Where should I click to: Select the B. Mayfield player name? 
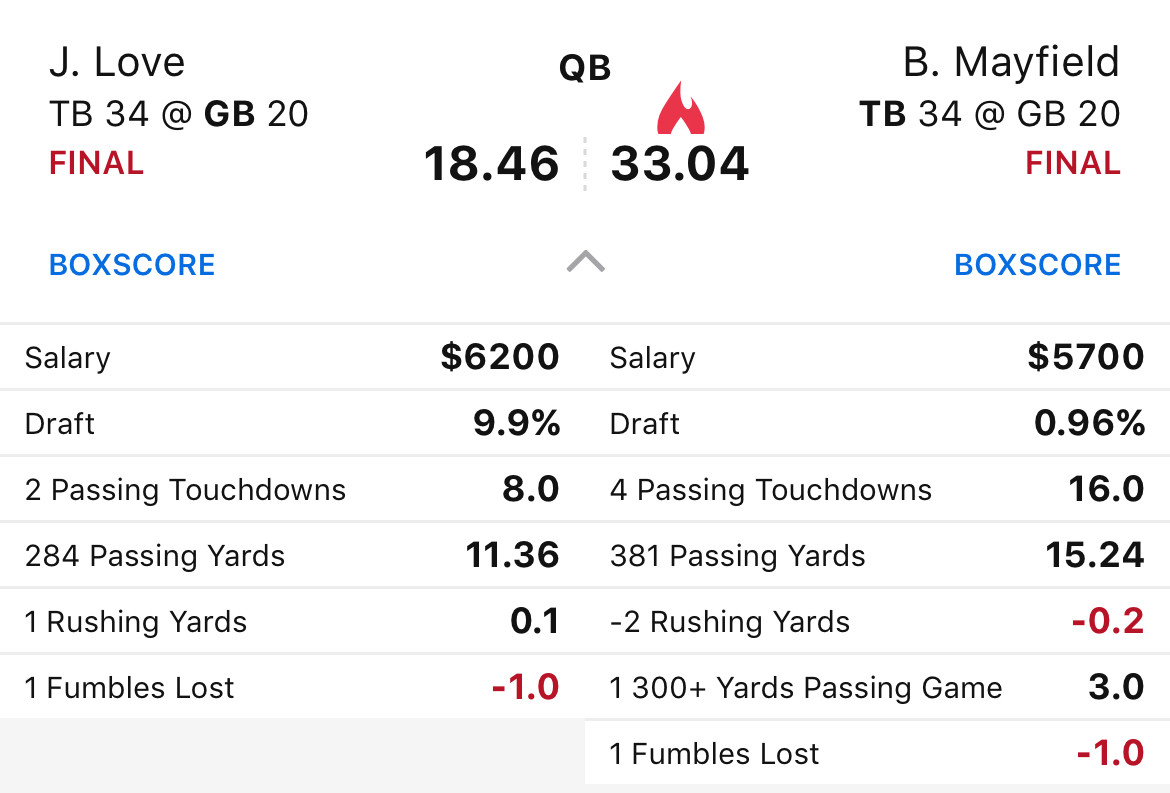point(1011,62)
